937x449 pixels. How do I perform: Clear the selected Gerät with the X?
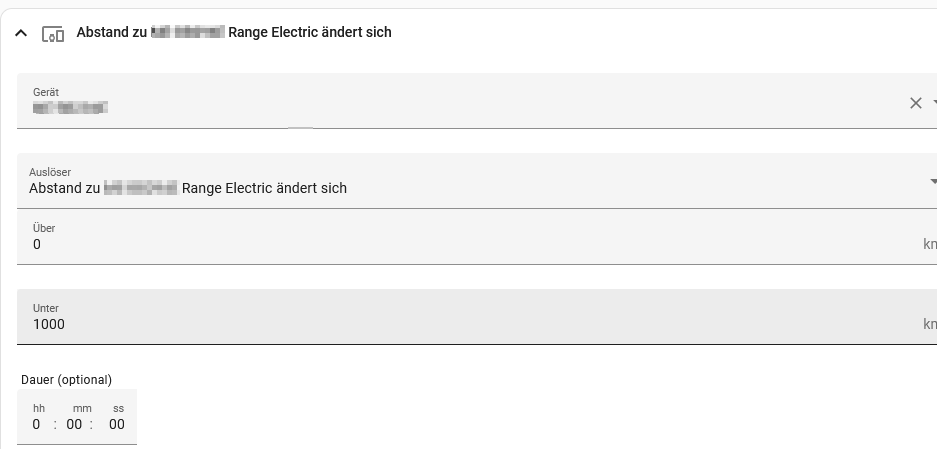915,102
